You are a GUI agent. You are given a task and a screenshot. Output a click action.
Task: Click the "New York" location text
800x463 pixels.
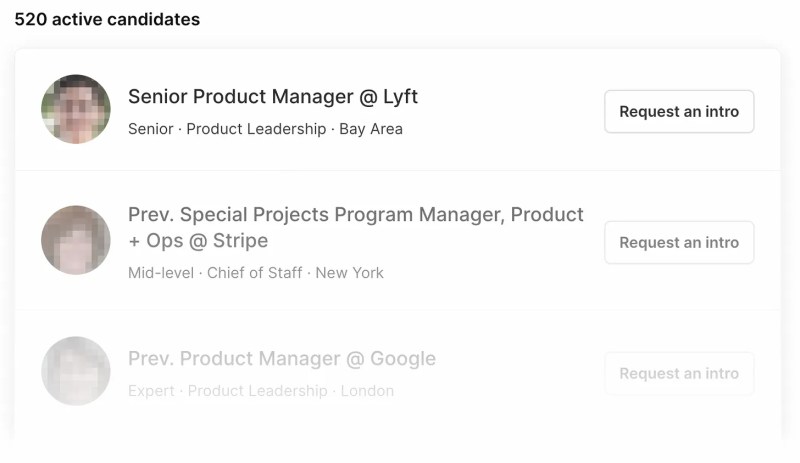[x=349, y=272]
